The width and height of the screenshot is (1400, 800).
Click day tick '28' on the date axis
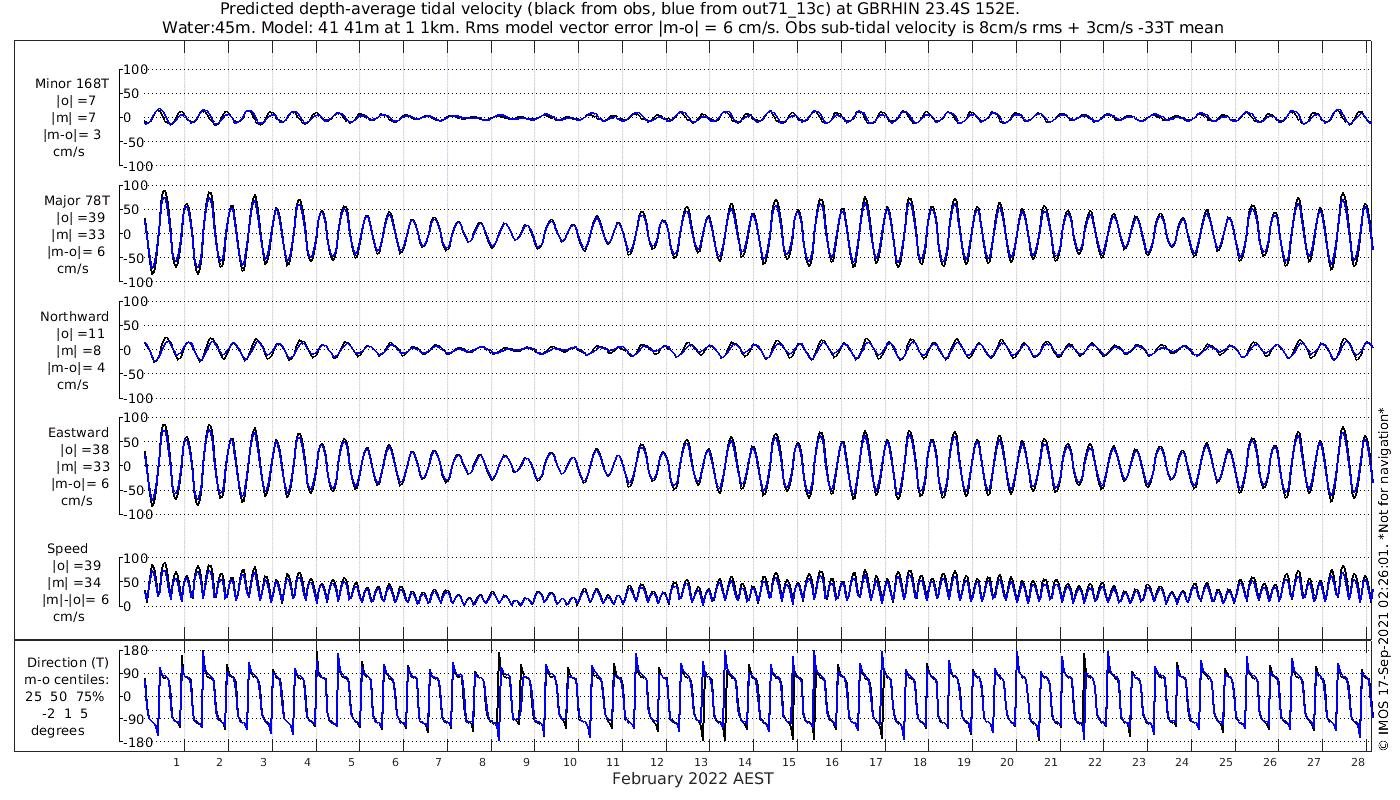tap(1356, 761)
